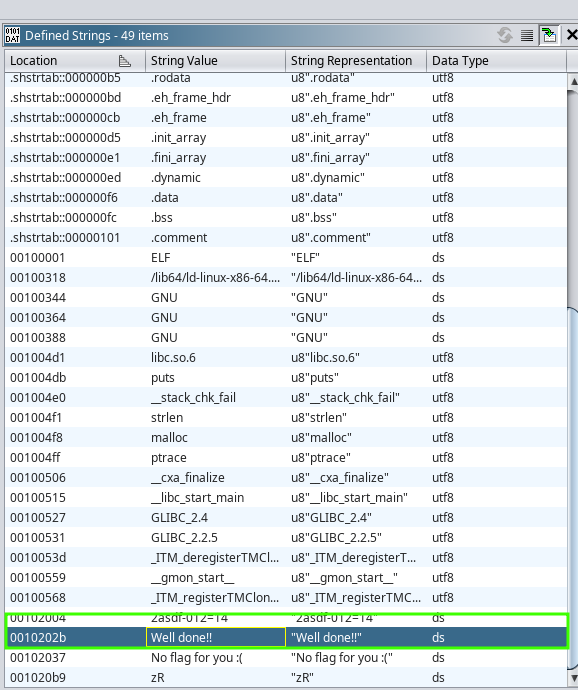Image resolution: width=578 pixels, height=690 pixels.
Task: Sort by String Value column
Action: [215, 61]
